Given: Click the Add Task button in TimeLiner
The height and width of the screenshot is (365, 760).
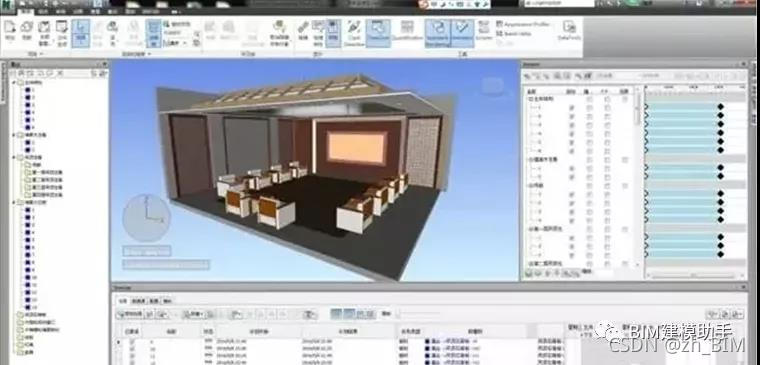Looking at the screenshot, I should click(x=129, y=314).
